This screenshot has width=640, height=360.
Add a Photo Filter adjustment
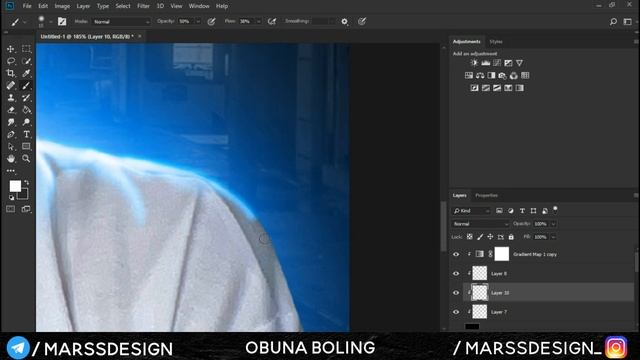pos(502,76)
